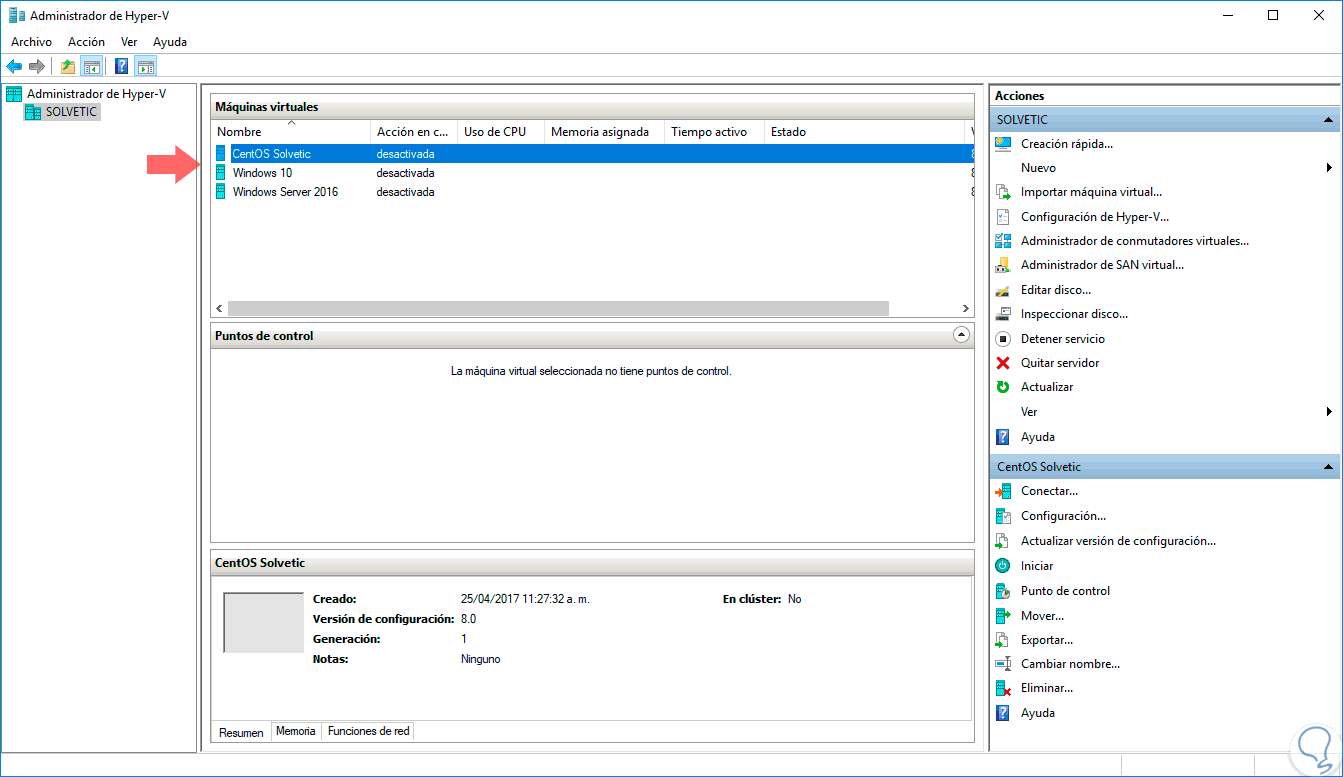This screenshot has width=1343, height=777.
Task: Click the green Iniciar power icon
Action: coord(1003,566)
